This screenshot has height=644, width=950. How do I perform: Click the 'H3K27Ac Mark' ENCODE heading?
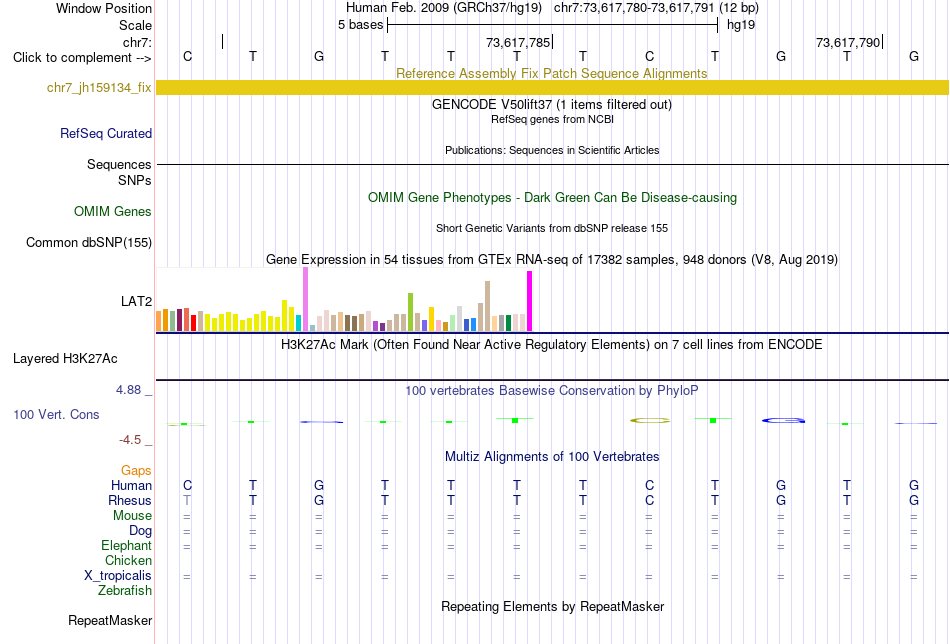click(552, 345)
